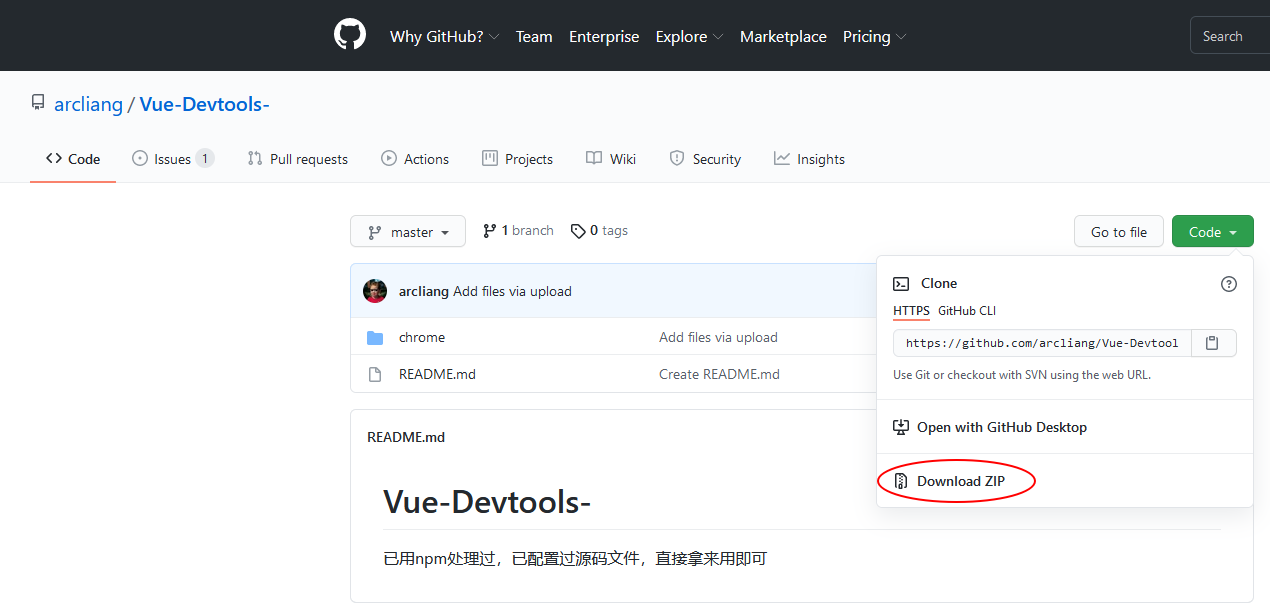Expand the Why GitHub? menu
Viewport: 1270px width, 607px height.
pos(444,36)
